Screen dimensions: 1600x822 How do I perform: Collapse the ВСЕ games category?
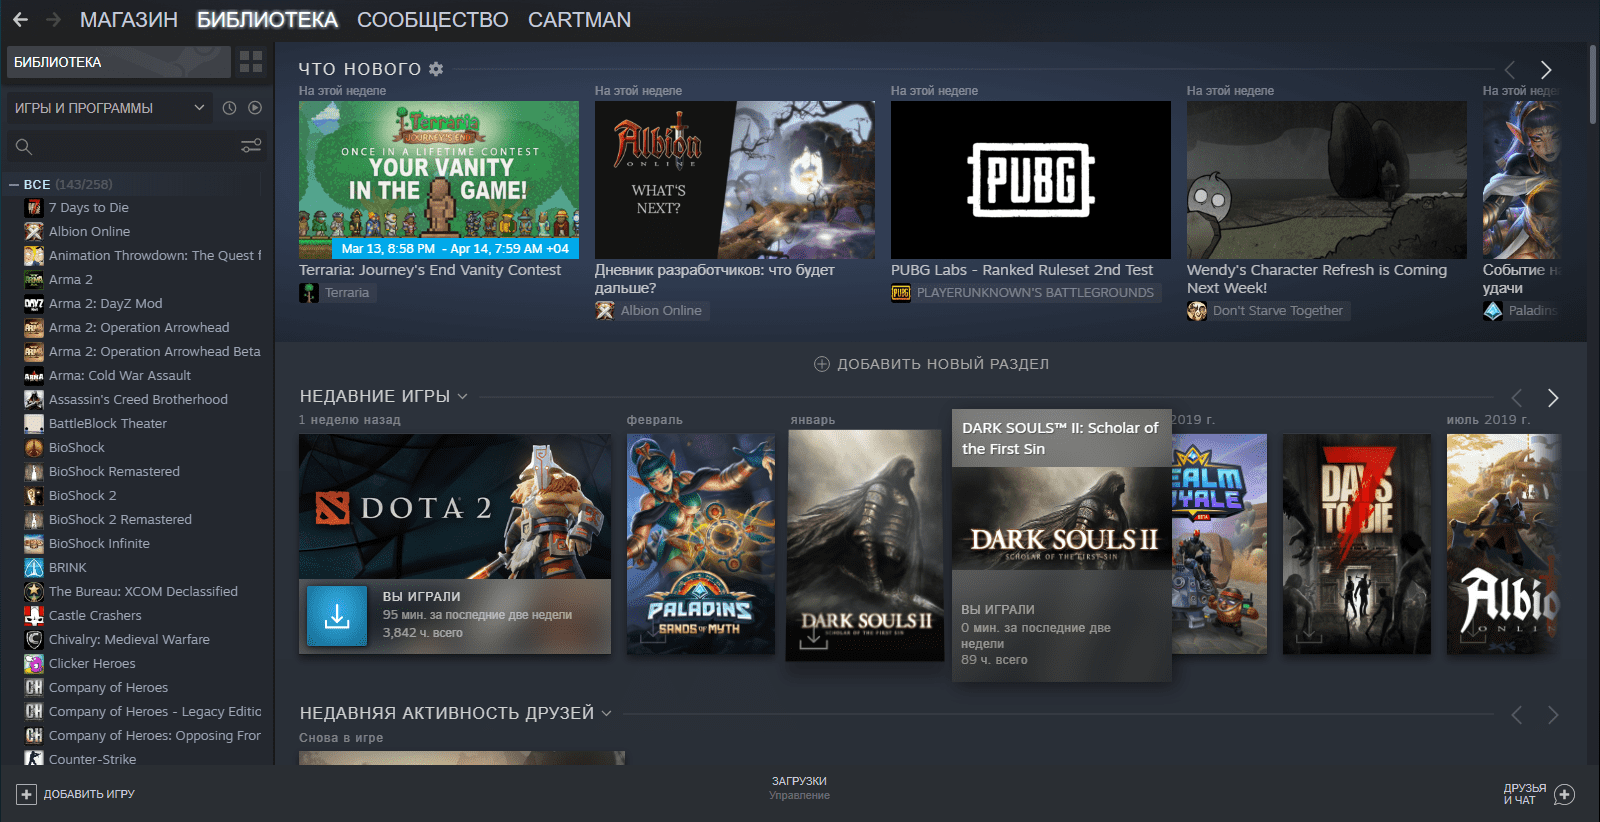(x=14, y=185)
